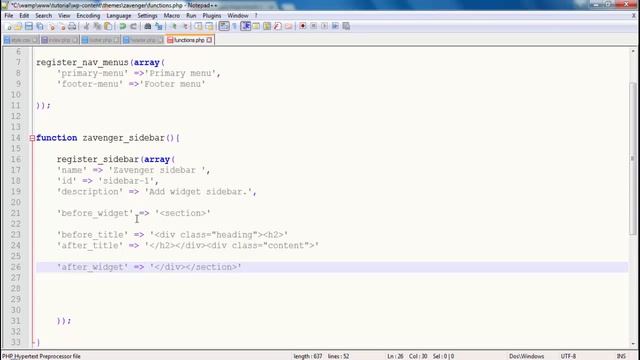Open the Search menu
The image size is (640, 360).
(x=43, y=16)
